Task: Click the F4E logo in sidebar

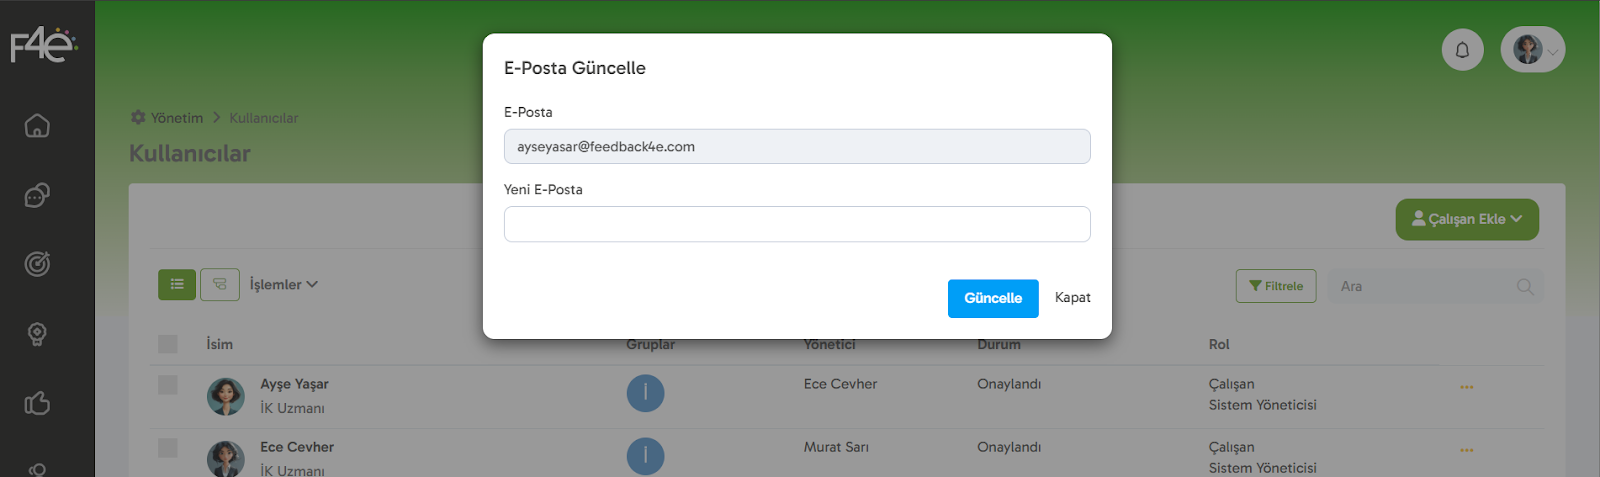Action: click(43, 45)
